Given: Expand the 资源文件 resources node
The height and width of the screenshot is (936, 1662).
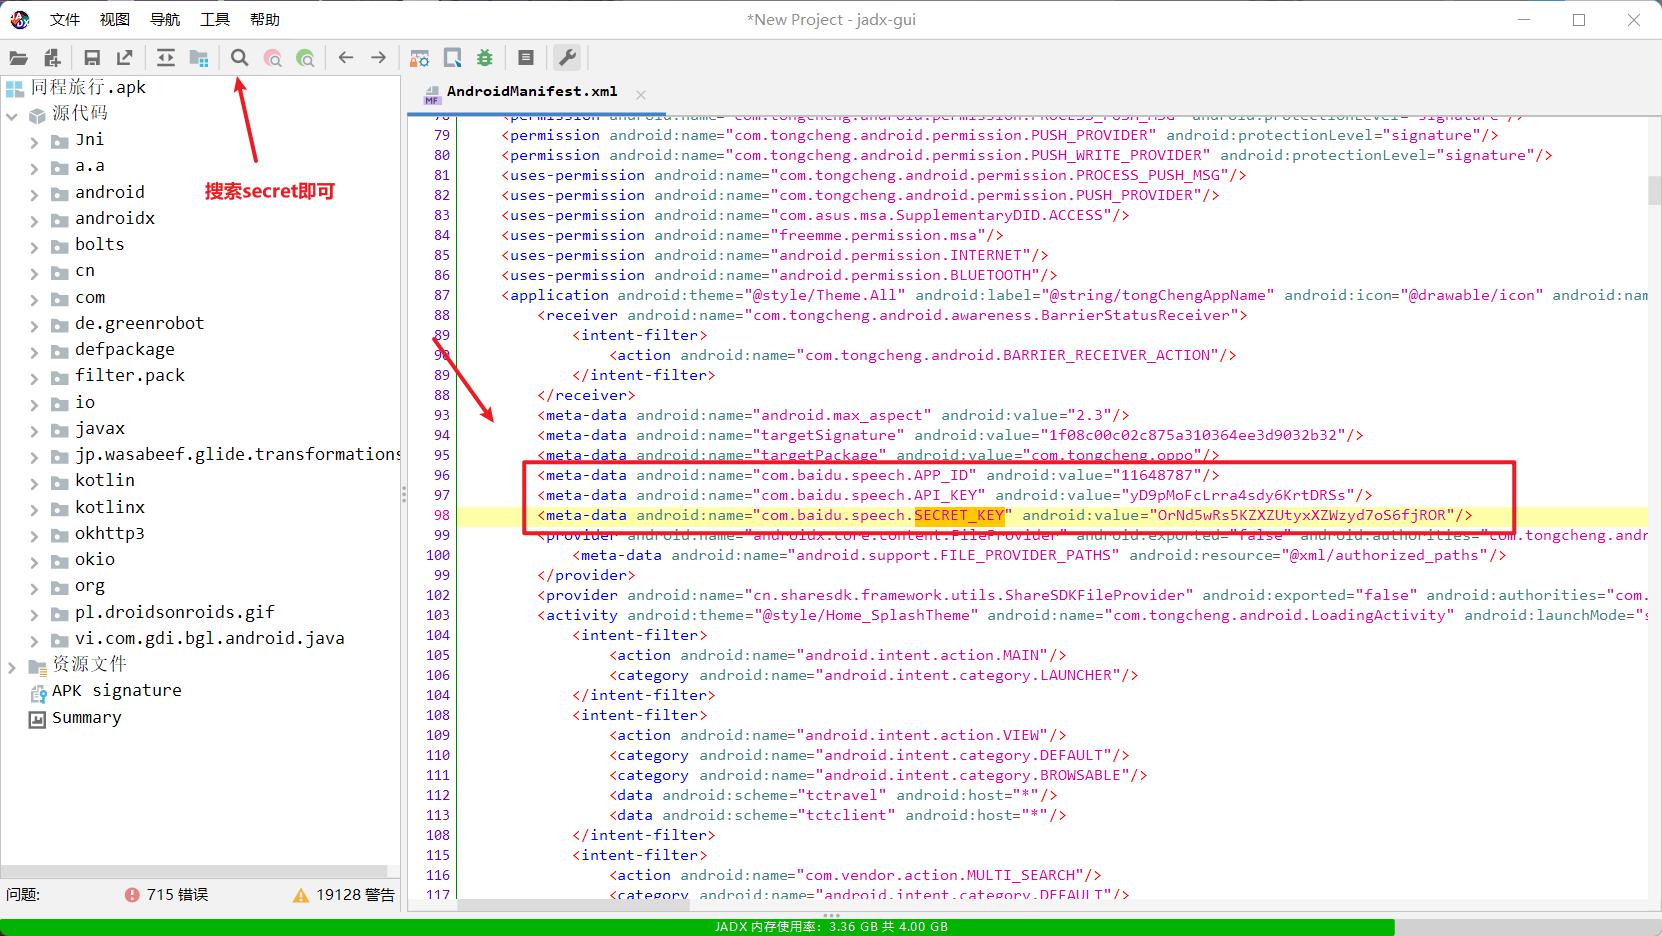Looking at the screenshot, I should coord(12,666).
